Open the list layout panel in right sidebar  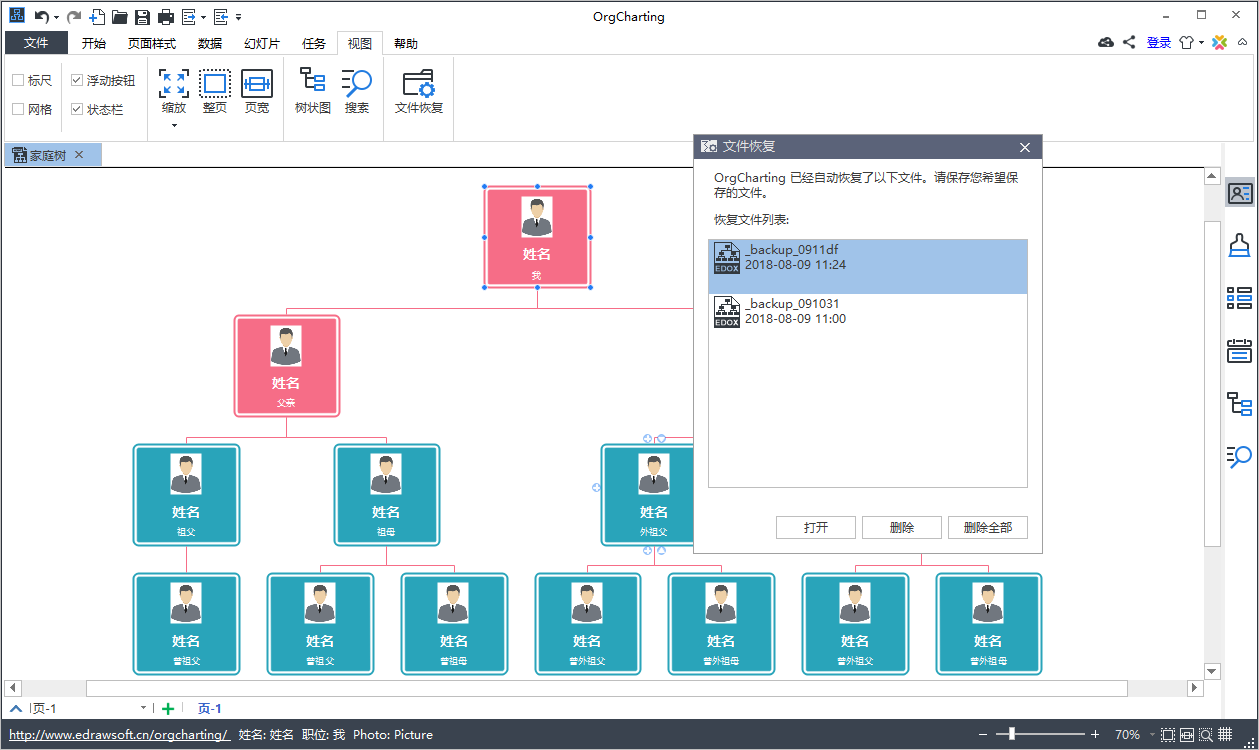click(1240, 297)
